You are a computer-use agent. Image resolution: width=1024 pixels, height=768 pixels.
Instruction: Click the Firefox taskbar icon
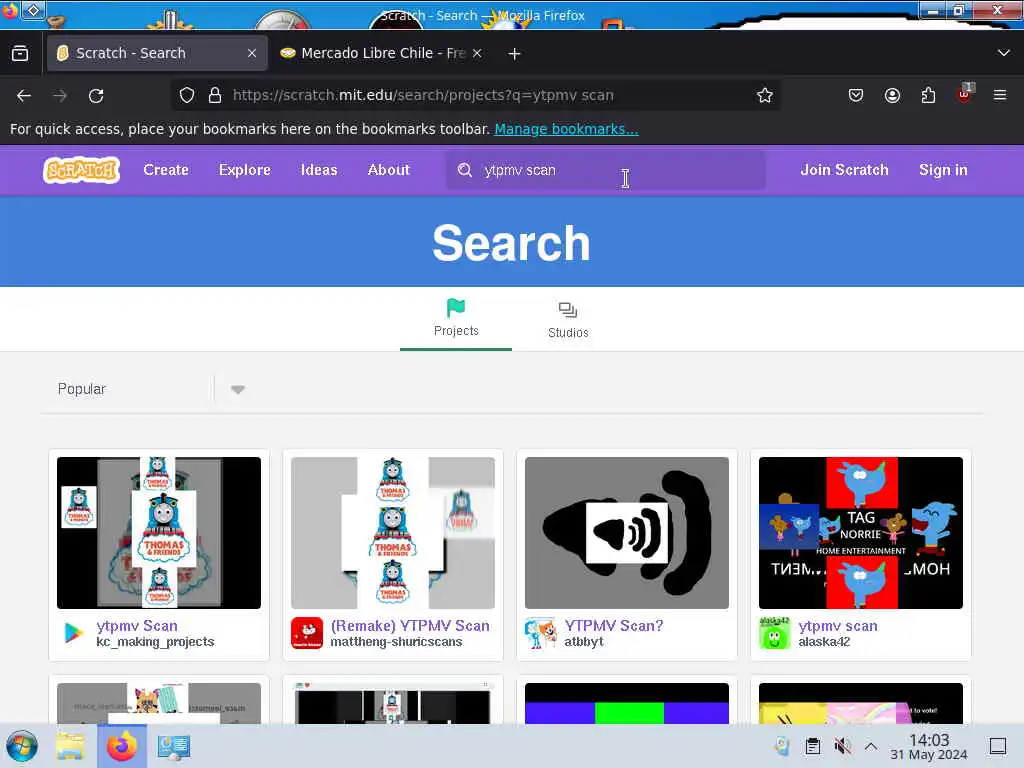pyautogui.click(x=121, y=746)
